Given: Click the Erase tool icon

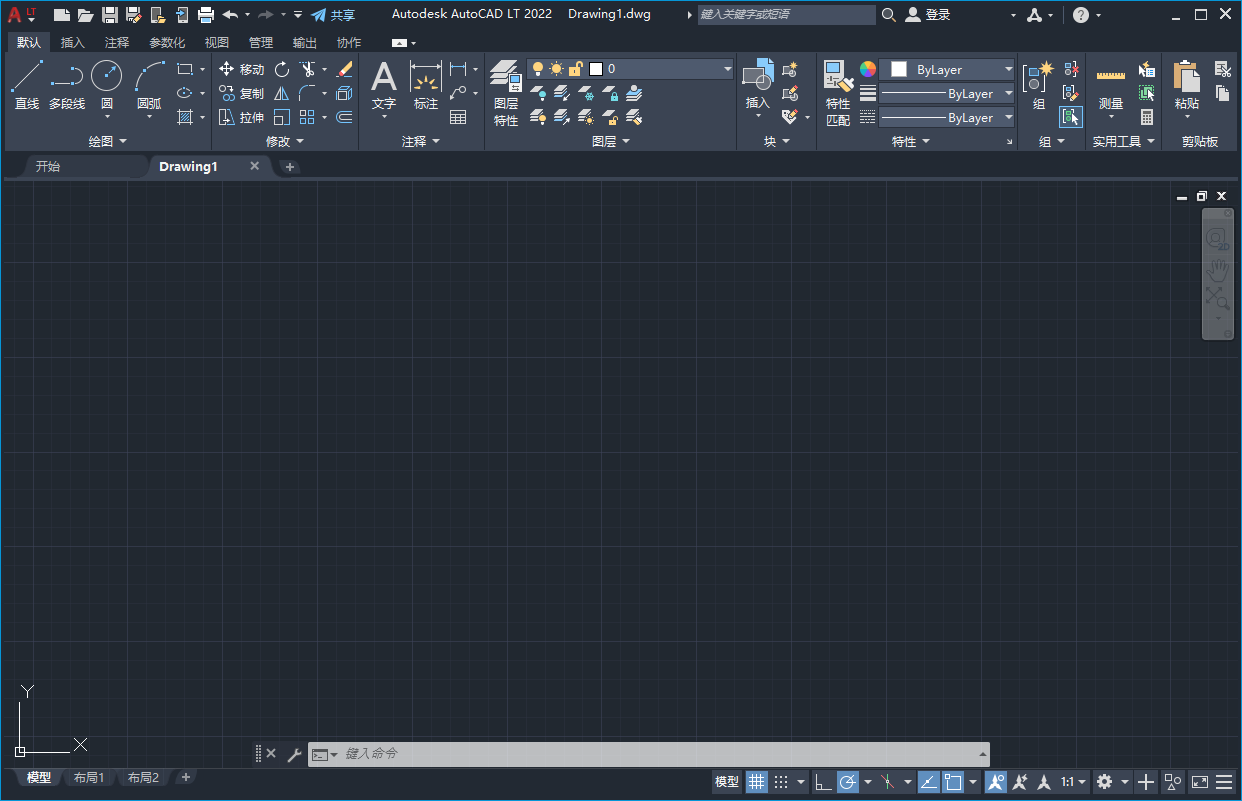Looking at the screenshot, I should 344,69.
